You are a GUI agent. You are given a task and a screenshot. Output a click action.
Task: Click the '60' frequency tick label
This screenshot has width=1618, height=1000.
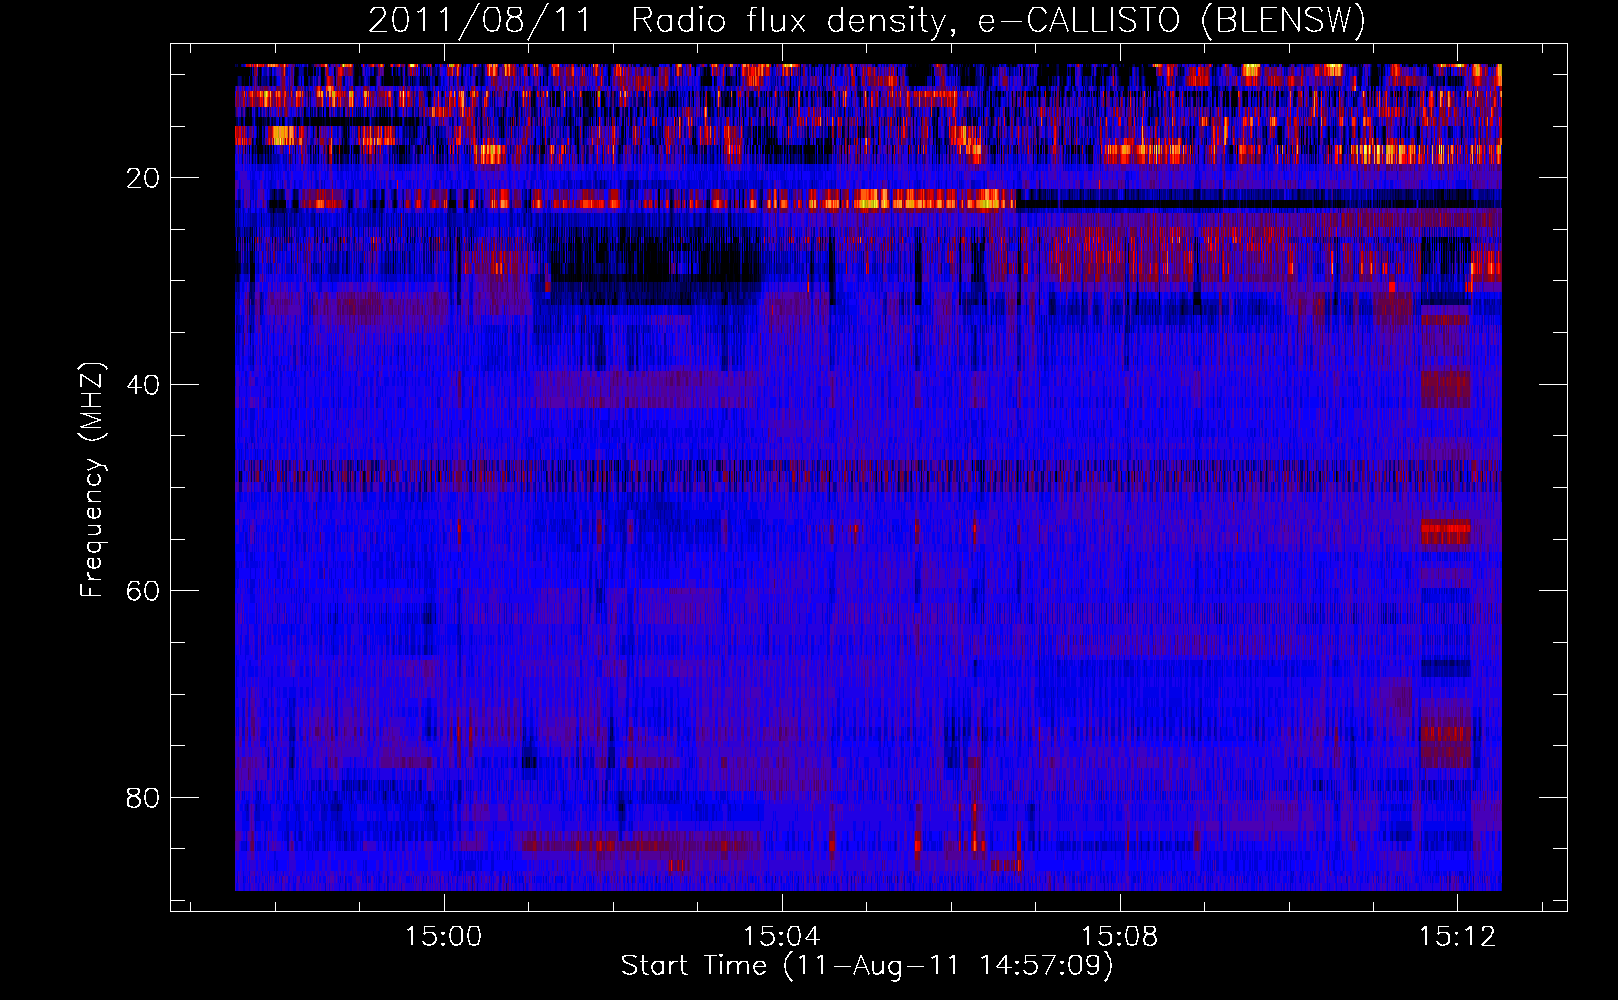(x=143, y=591)
